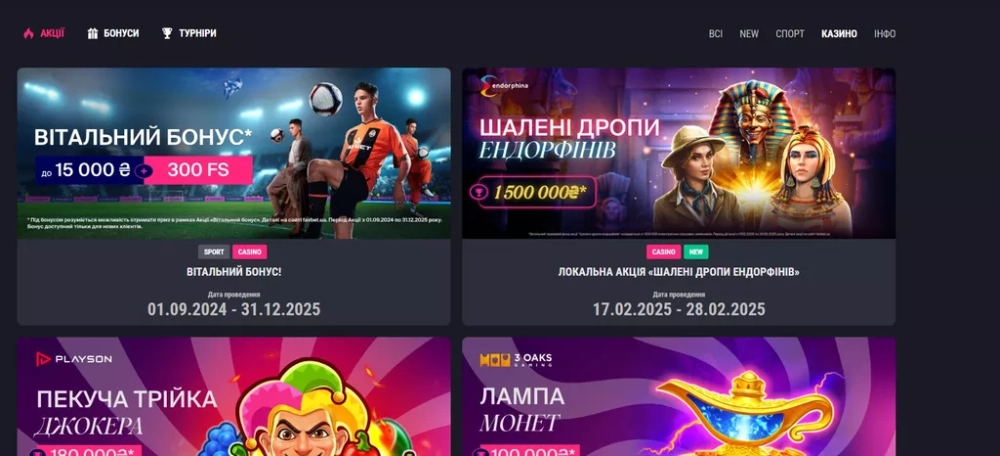Select the СПОРТ filter
Screen dimensions: 1000x456
tap(790, 34)
